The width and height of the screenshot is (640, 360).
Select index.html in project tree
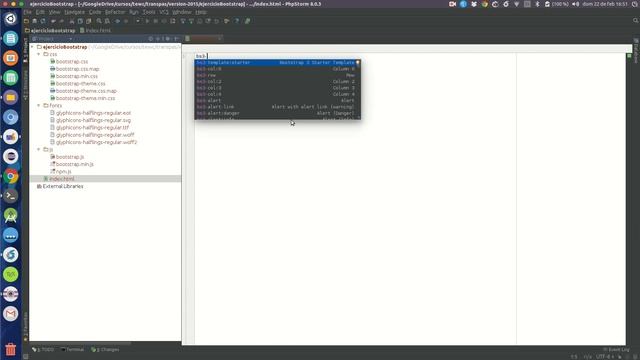[59, 179]
